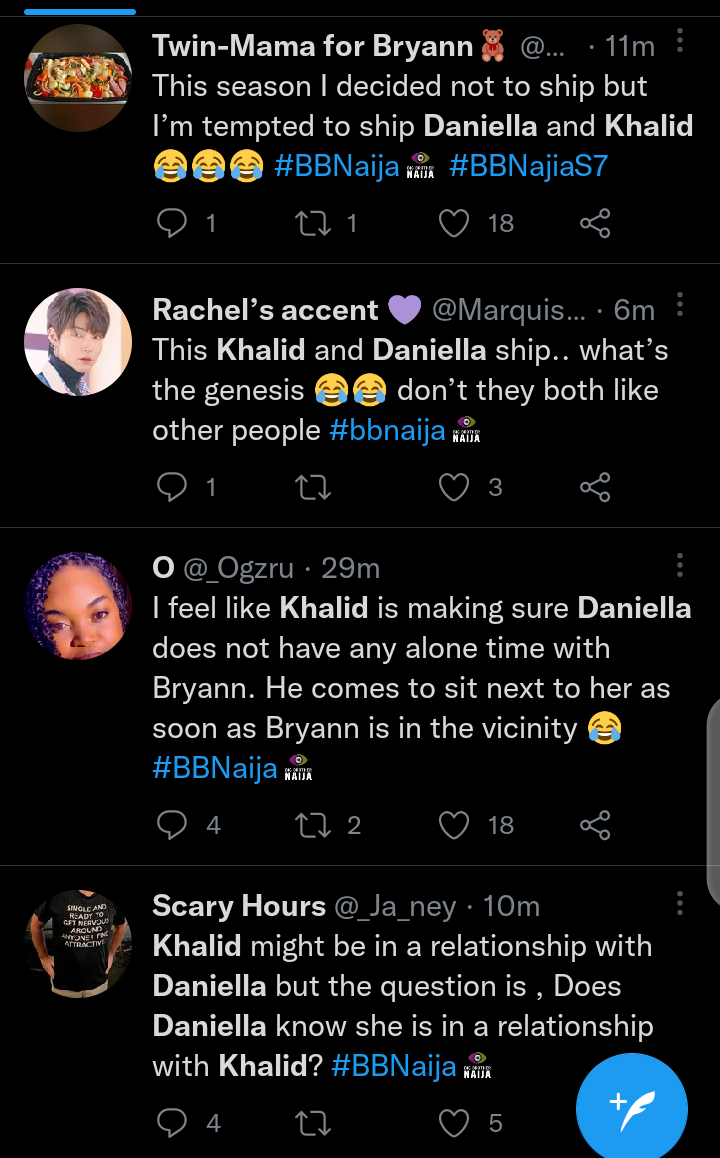The height and width of the screenshot is (1158, 720).
Task: View Scary Hours profile picture
Action: (78, 943)
